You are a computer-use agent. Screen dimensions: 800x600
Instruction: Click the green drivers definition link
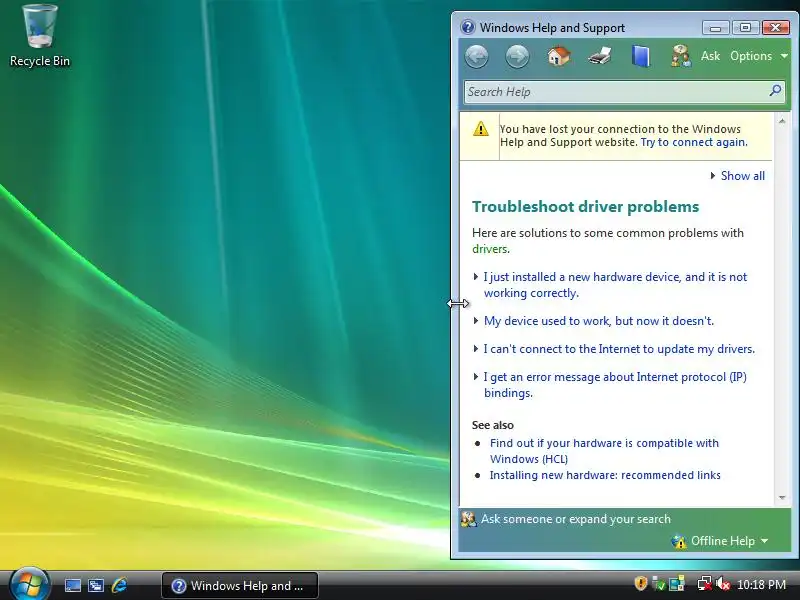pyautogui.click(x=489, y=249)
